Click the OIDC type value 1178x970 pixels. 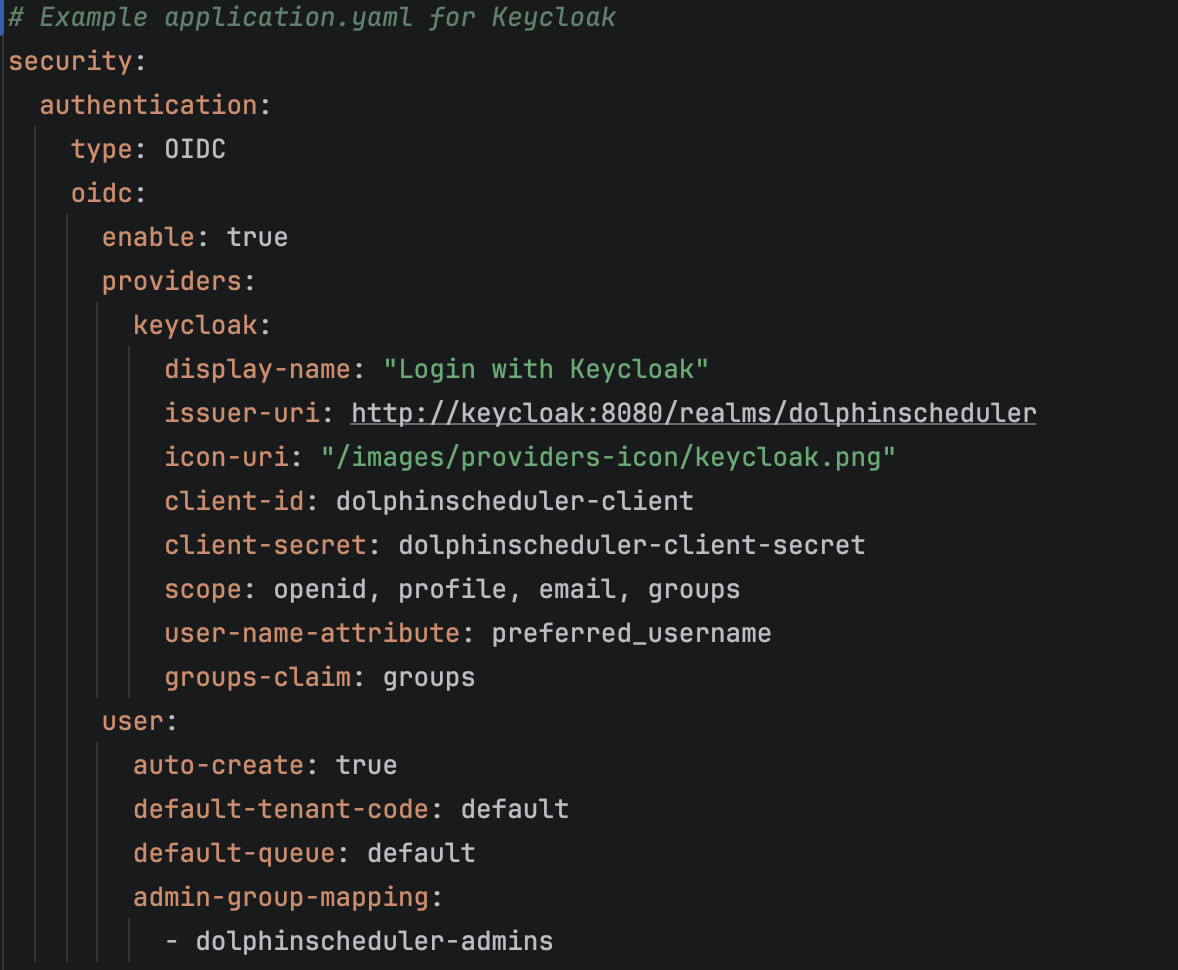[x=195, y=149]
